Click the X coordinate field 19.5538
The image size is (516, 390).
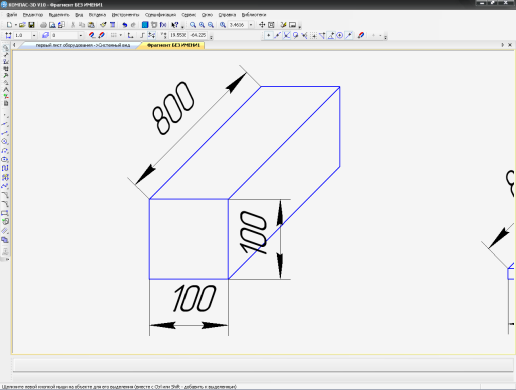178,35
